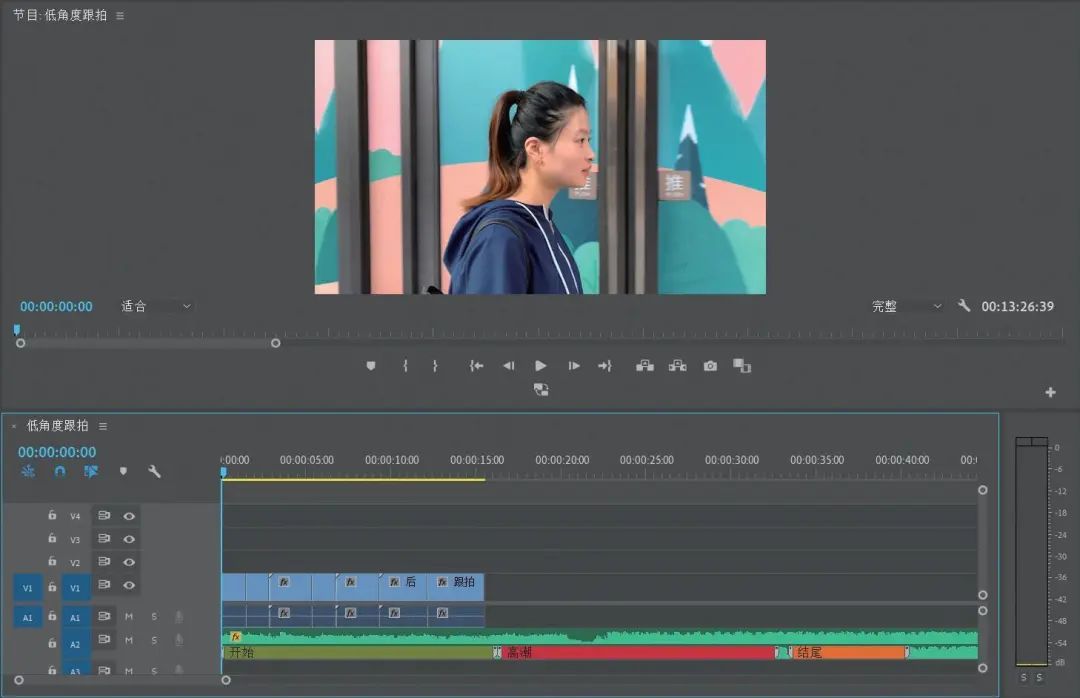Open the 低角度跟拍 timeline panel menu

103,427
